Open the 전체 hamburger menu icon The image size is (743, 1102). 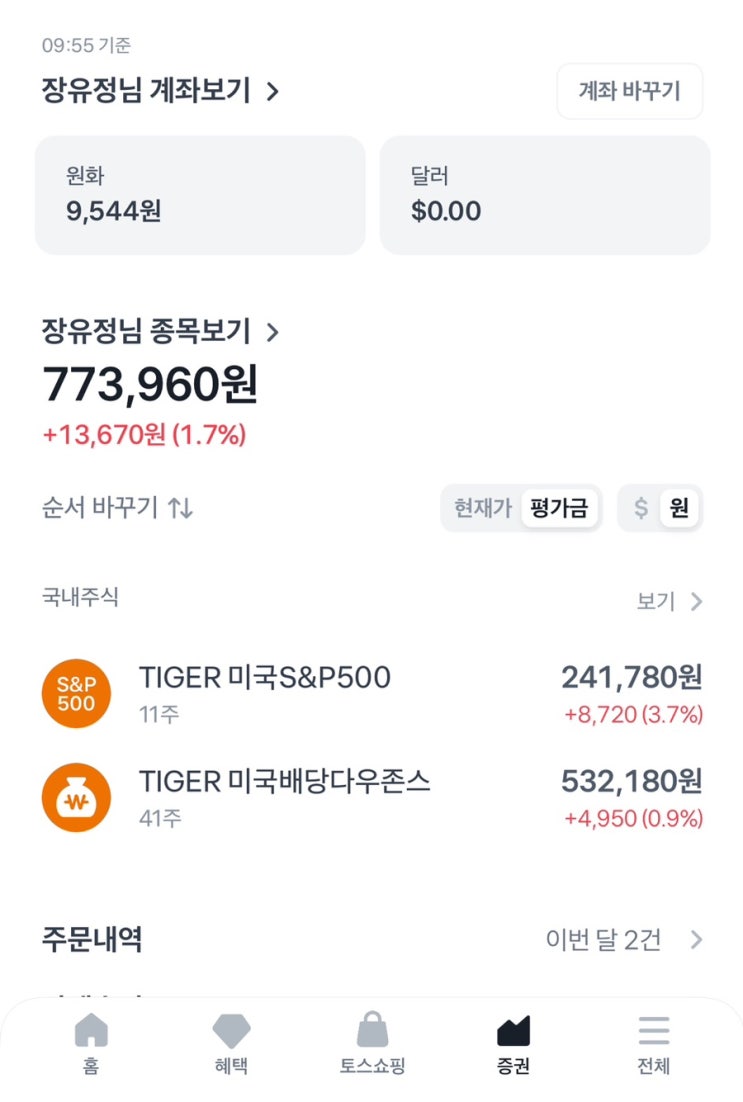[x=653, y=1031]
